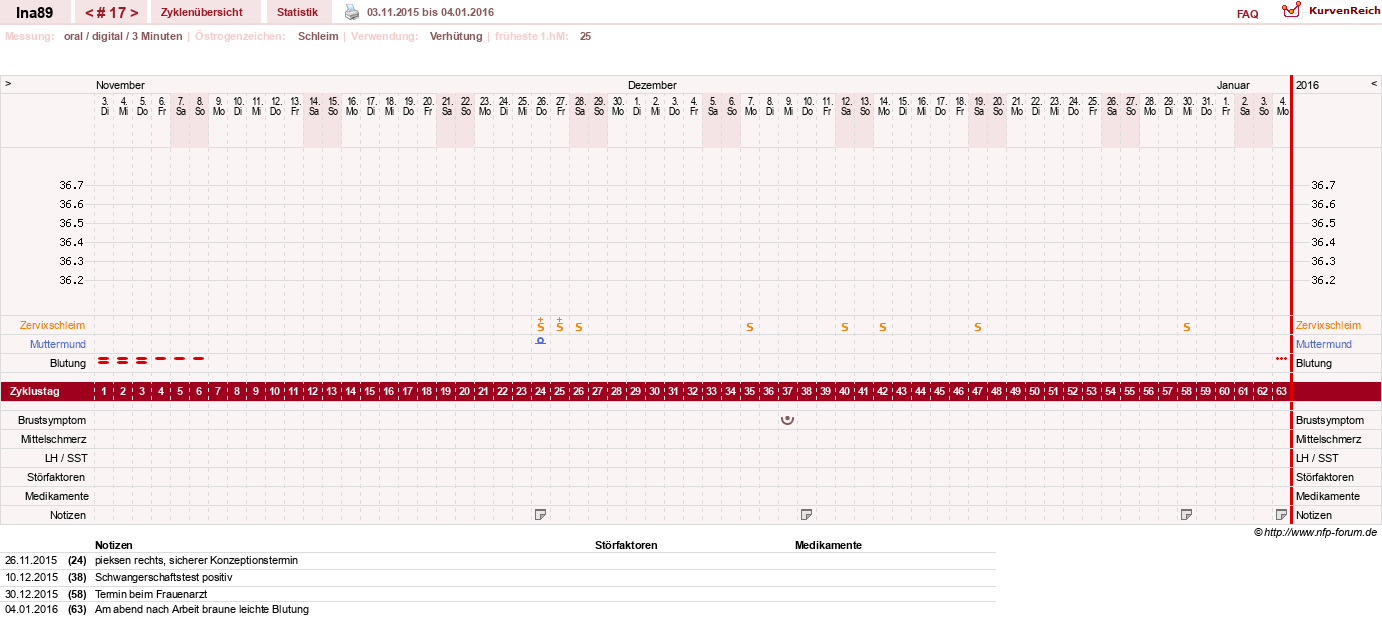This screenshot has width=1382, height=644.
Task: Click the left 36.7 temperature axis label
Action: (x=71, y=185)
